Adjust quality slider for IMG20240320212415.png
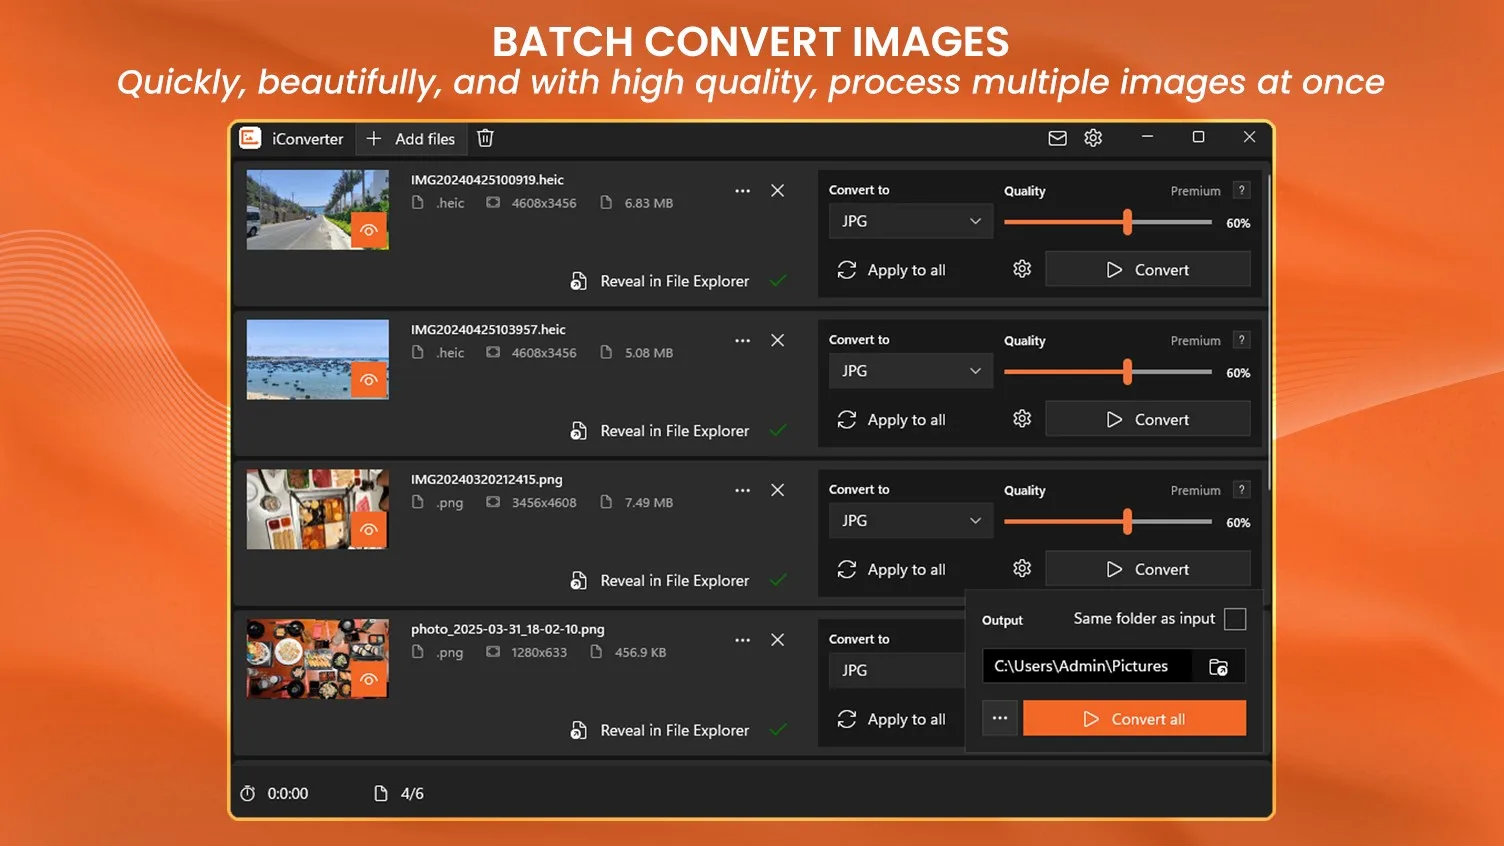This screenshot has height=846, width=1504. click(1128, 522)
